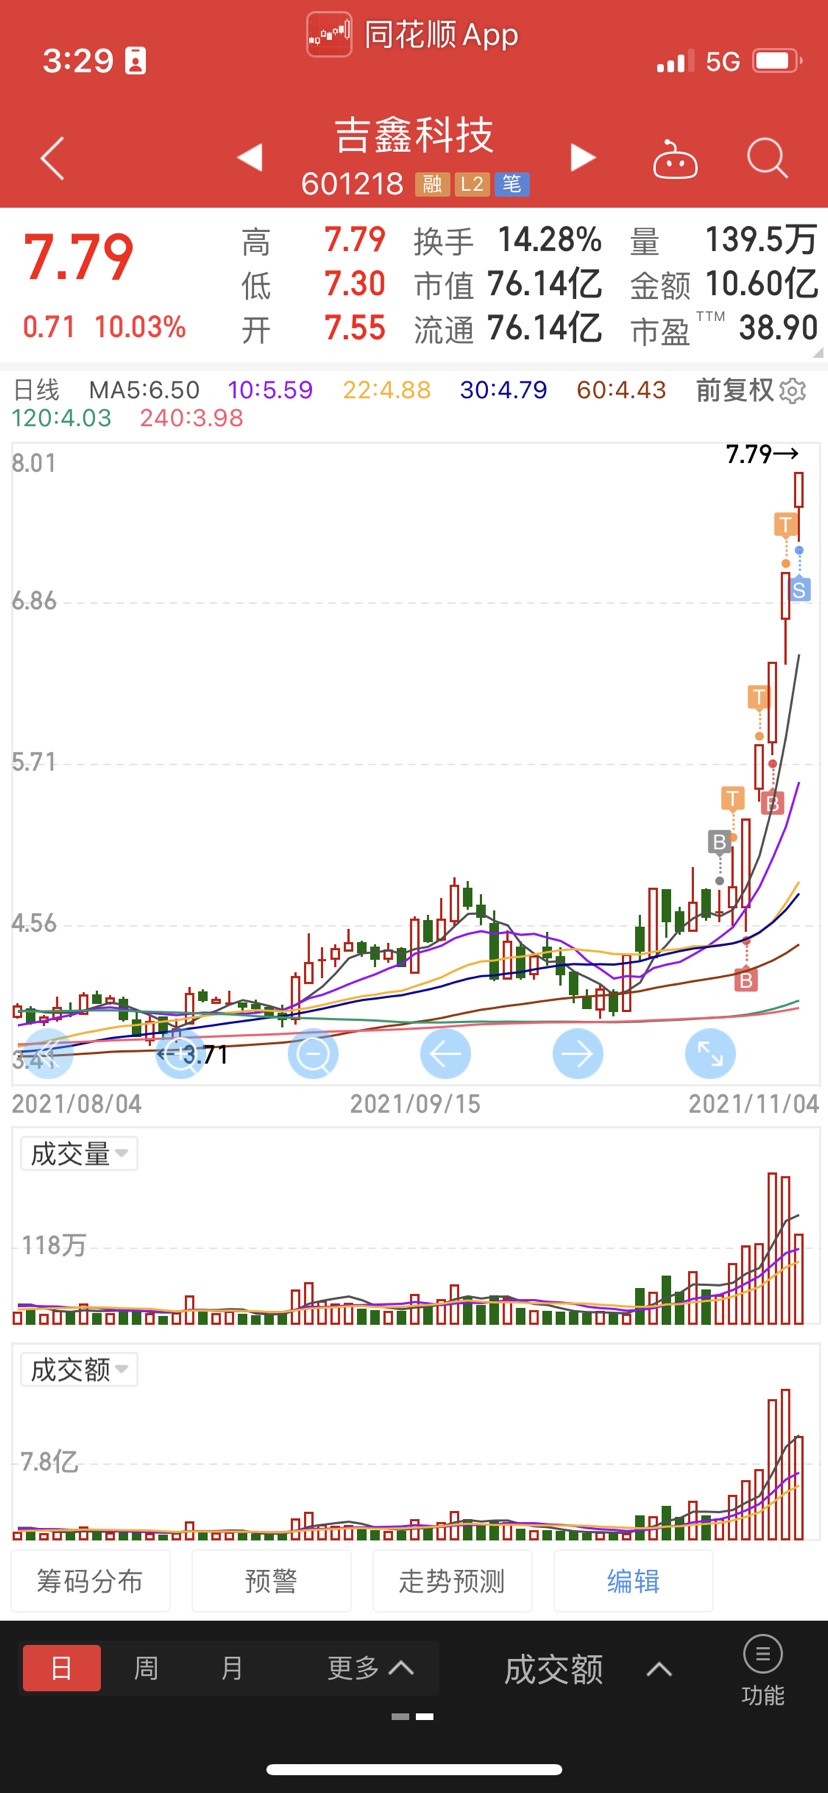
Task: Open stock search magnifier
Action: pos(768,158)
